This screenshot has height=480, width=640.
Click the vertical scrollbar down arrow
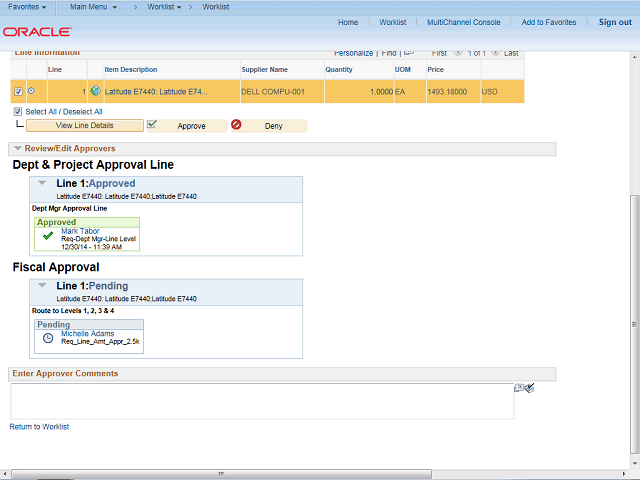pos(635,464)
